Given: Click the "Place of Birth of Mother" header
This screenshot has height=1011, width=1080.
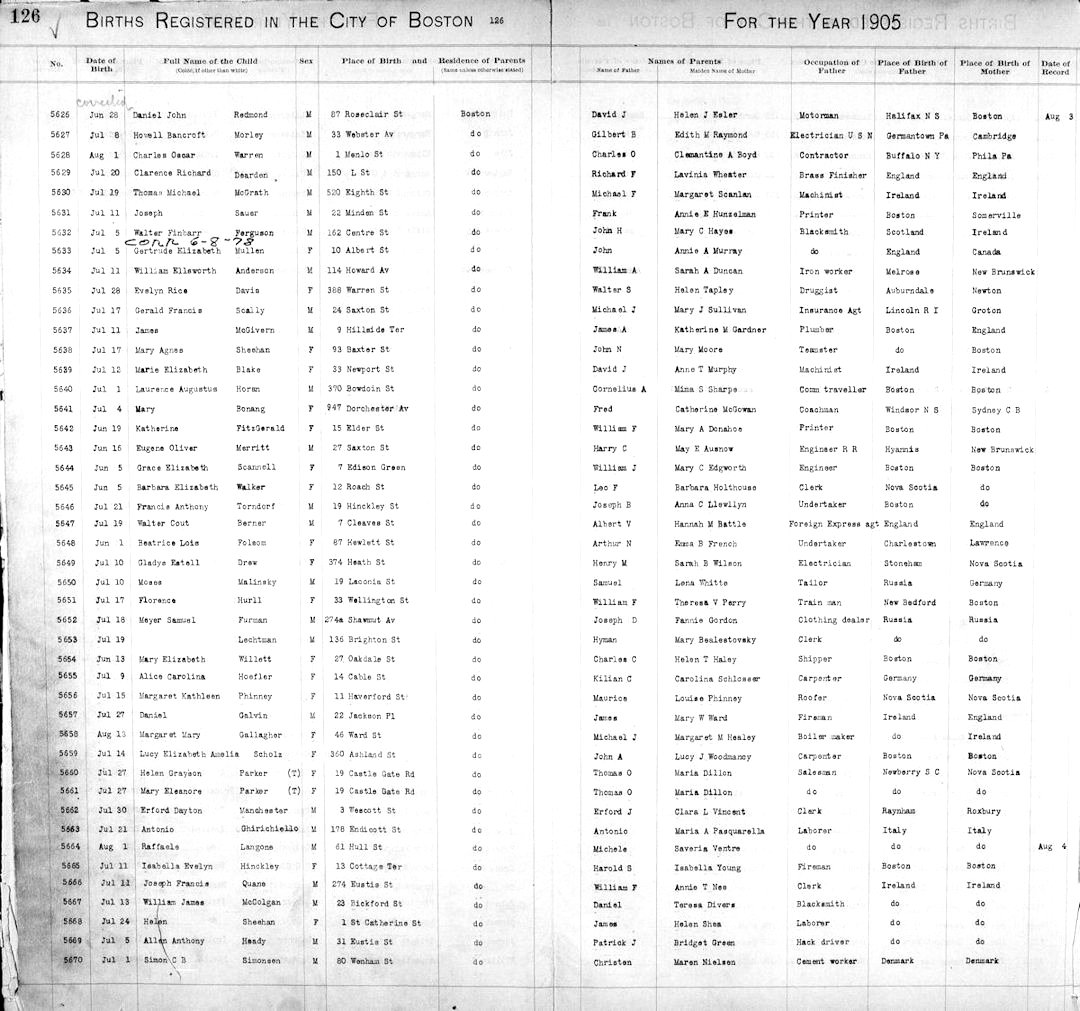Looking at the screenshot, I should tap(995, 67).
